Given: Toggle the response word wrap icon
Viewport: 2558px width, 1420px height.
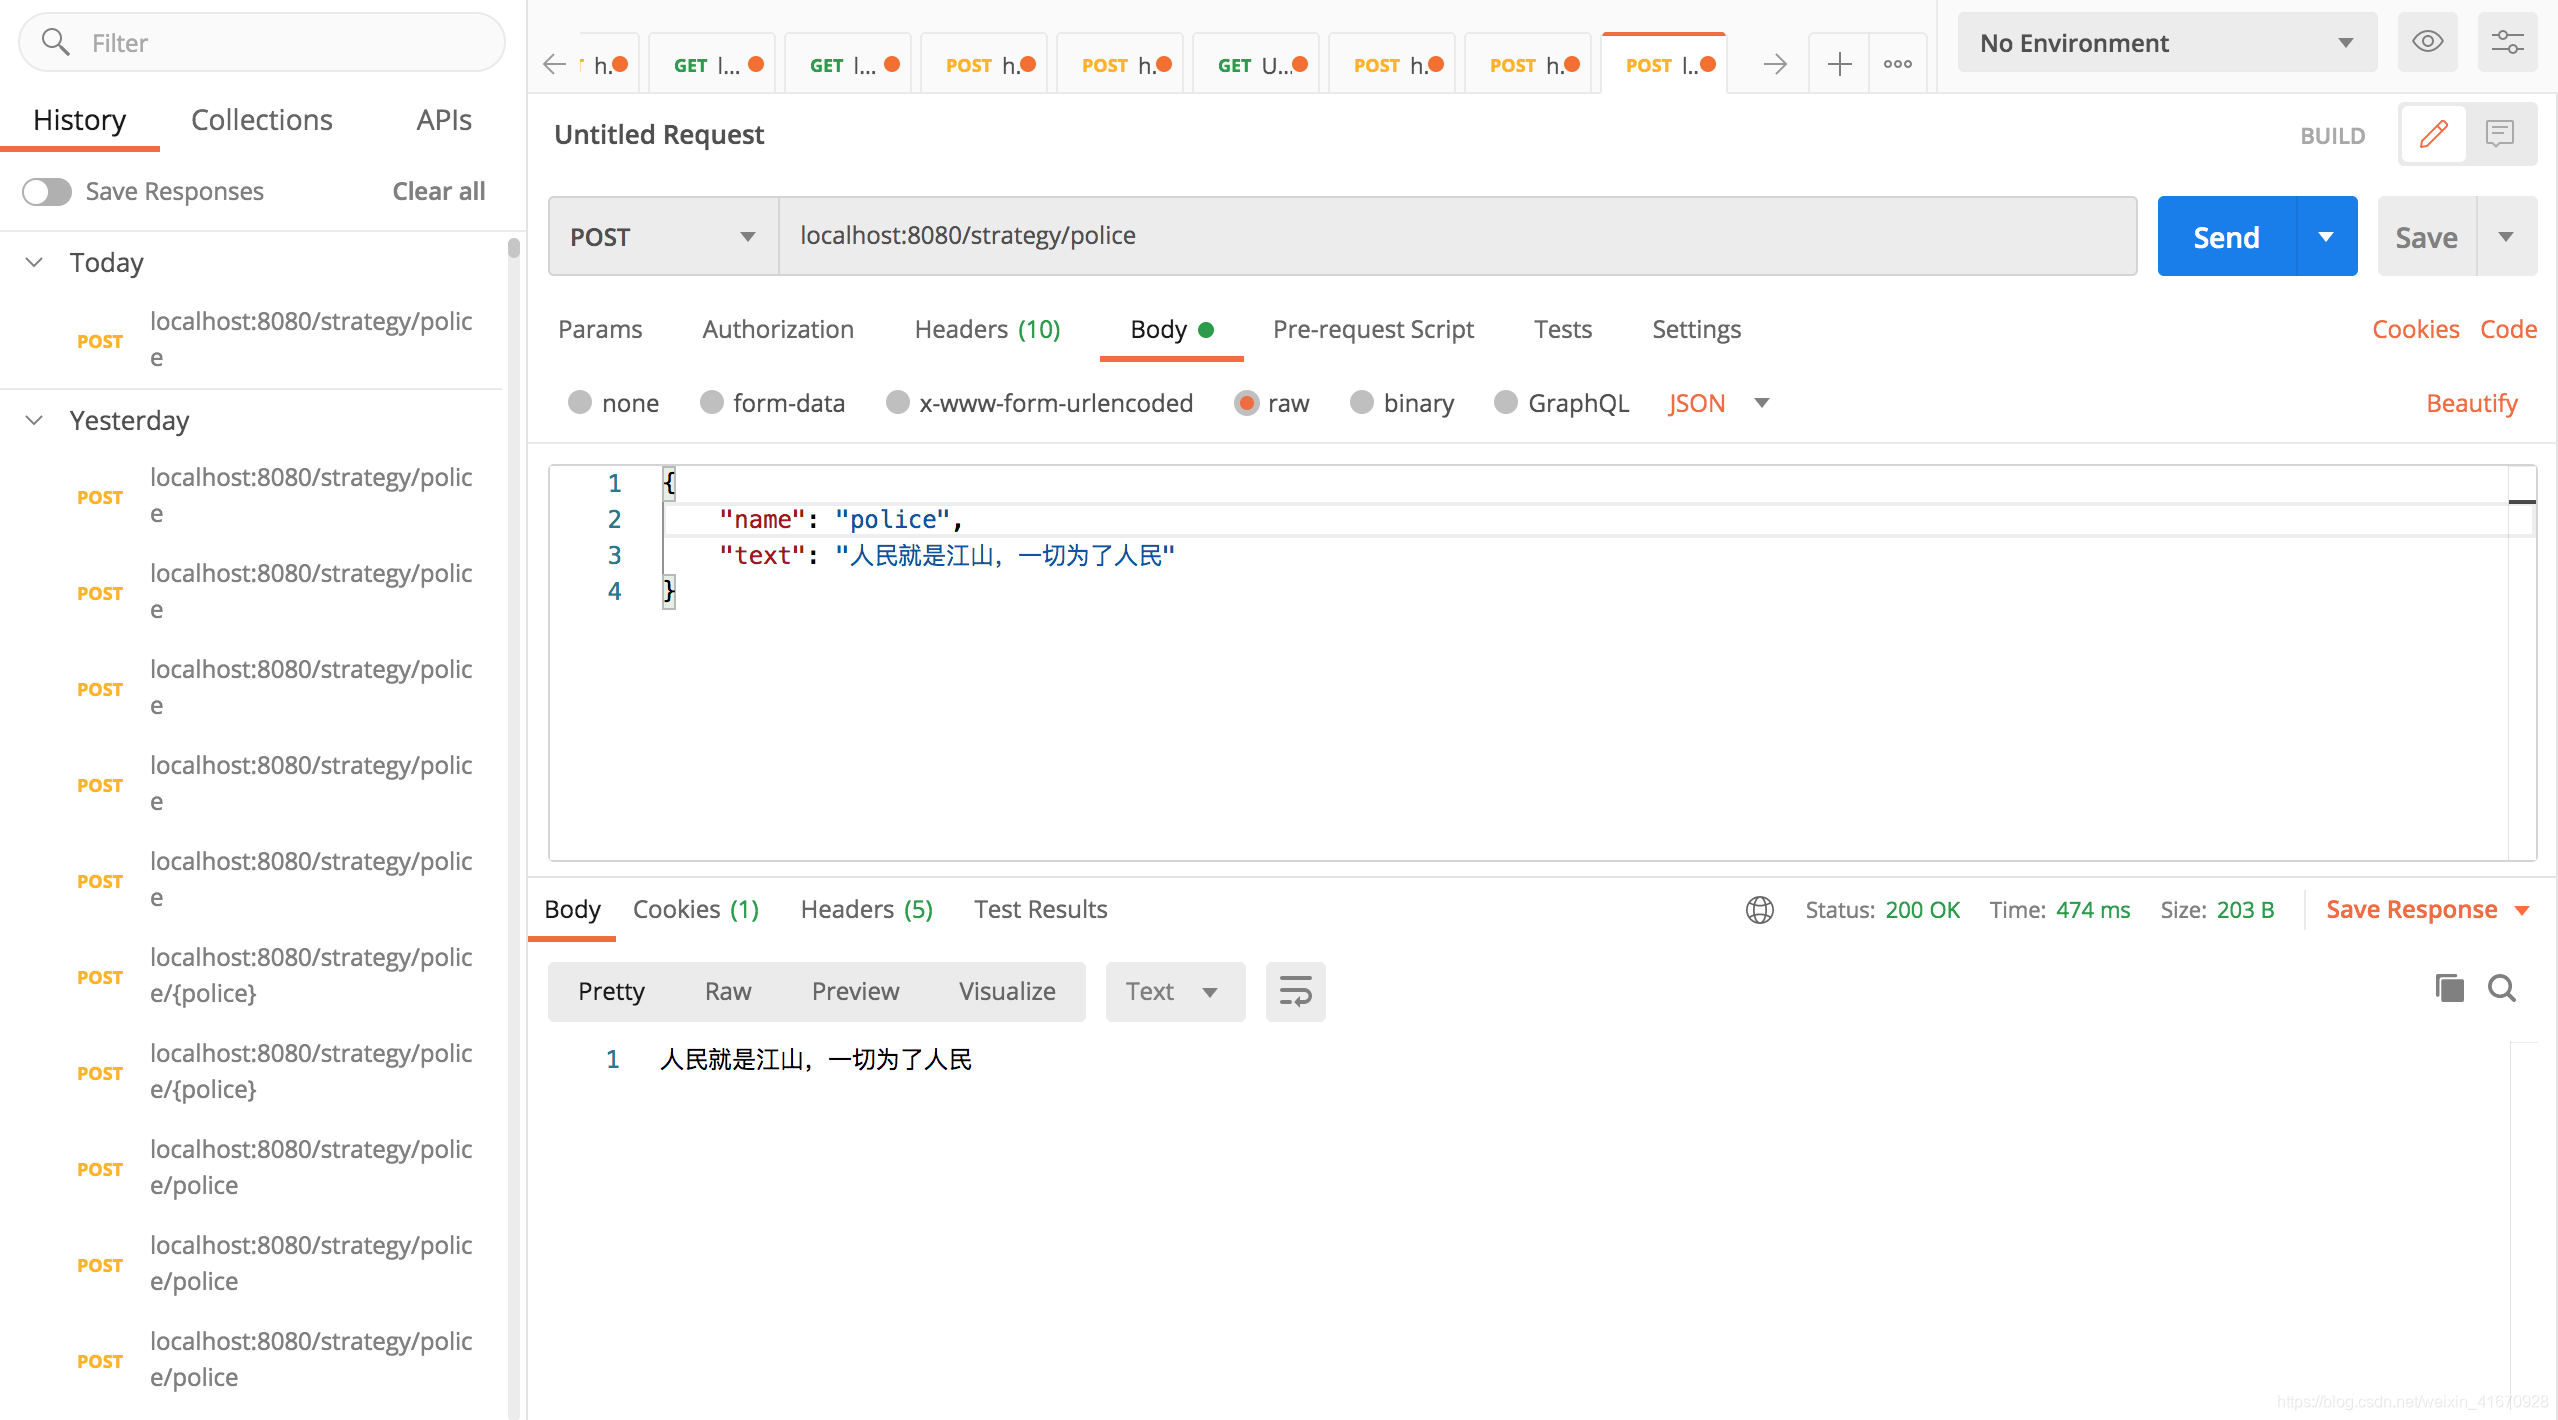Looking at the screenshot, I should pos(1295,991).
